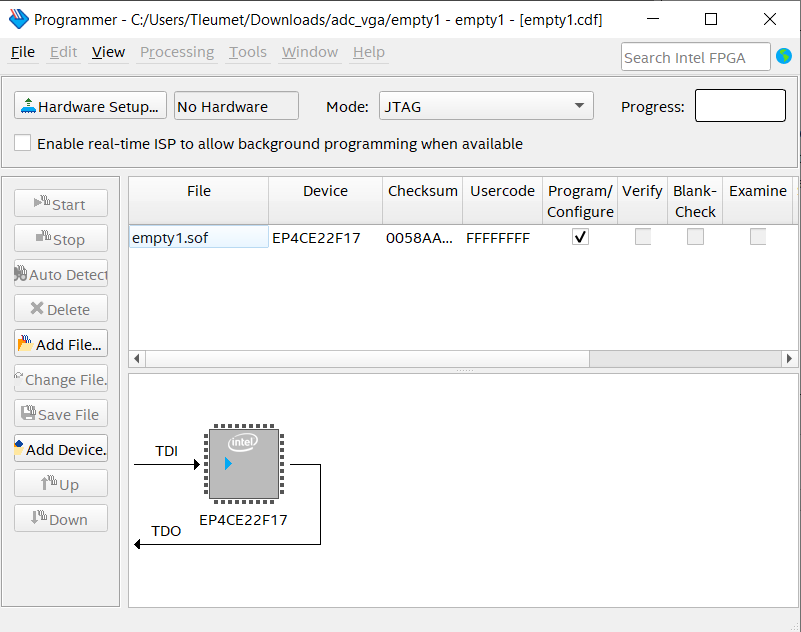Open the Processing menu
Viewport: 801px width, 632px height.
pos(177,52)
